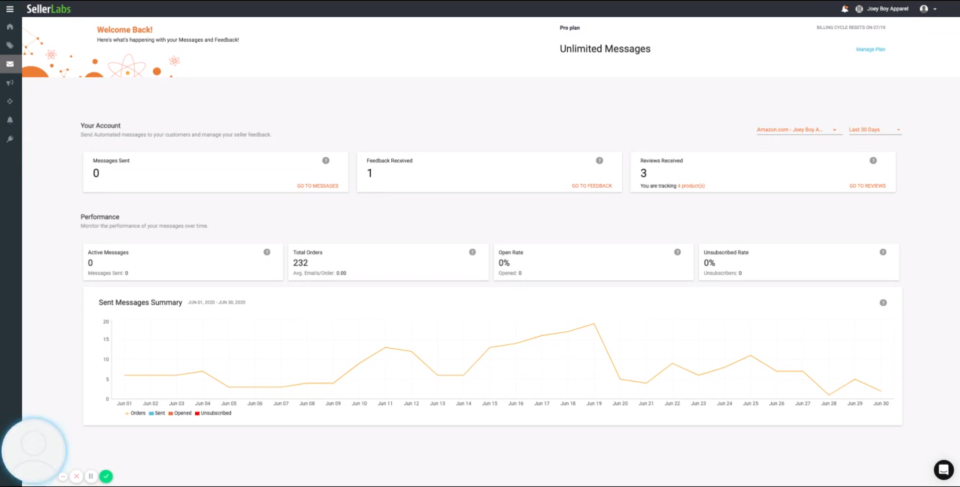Toggle Sent series in chart legend
Viewport: 960px width, 487px height.
(x=157, y=413)
